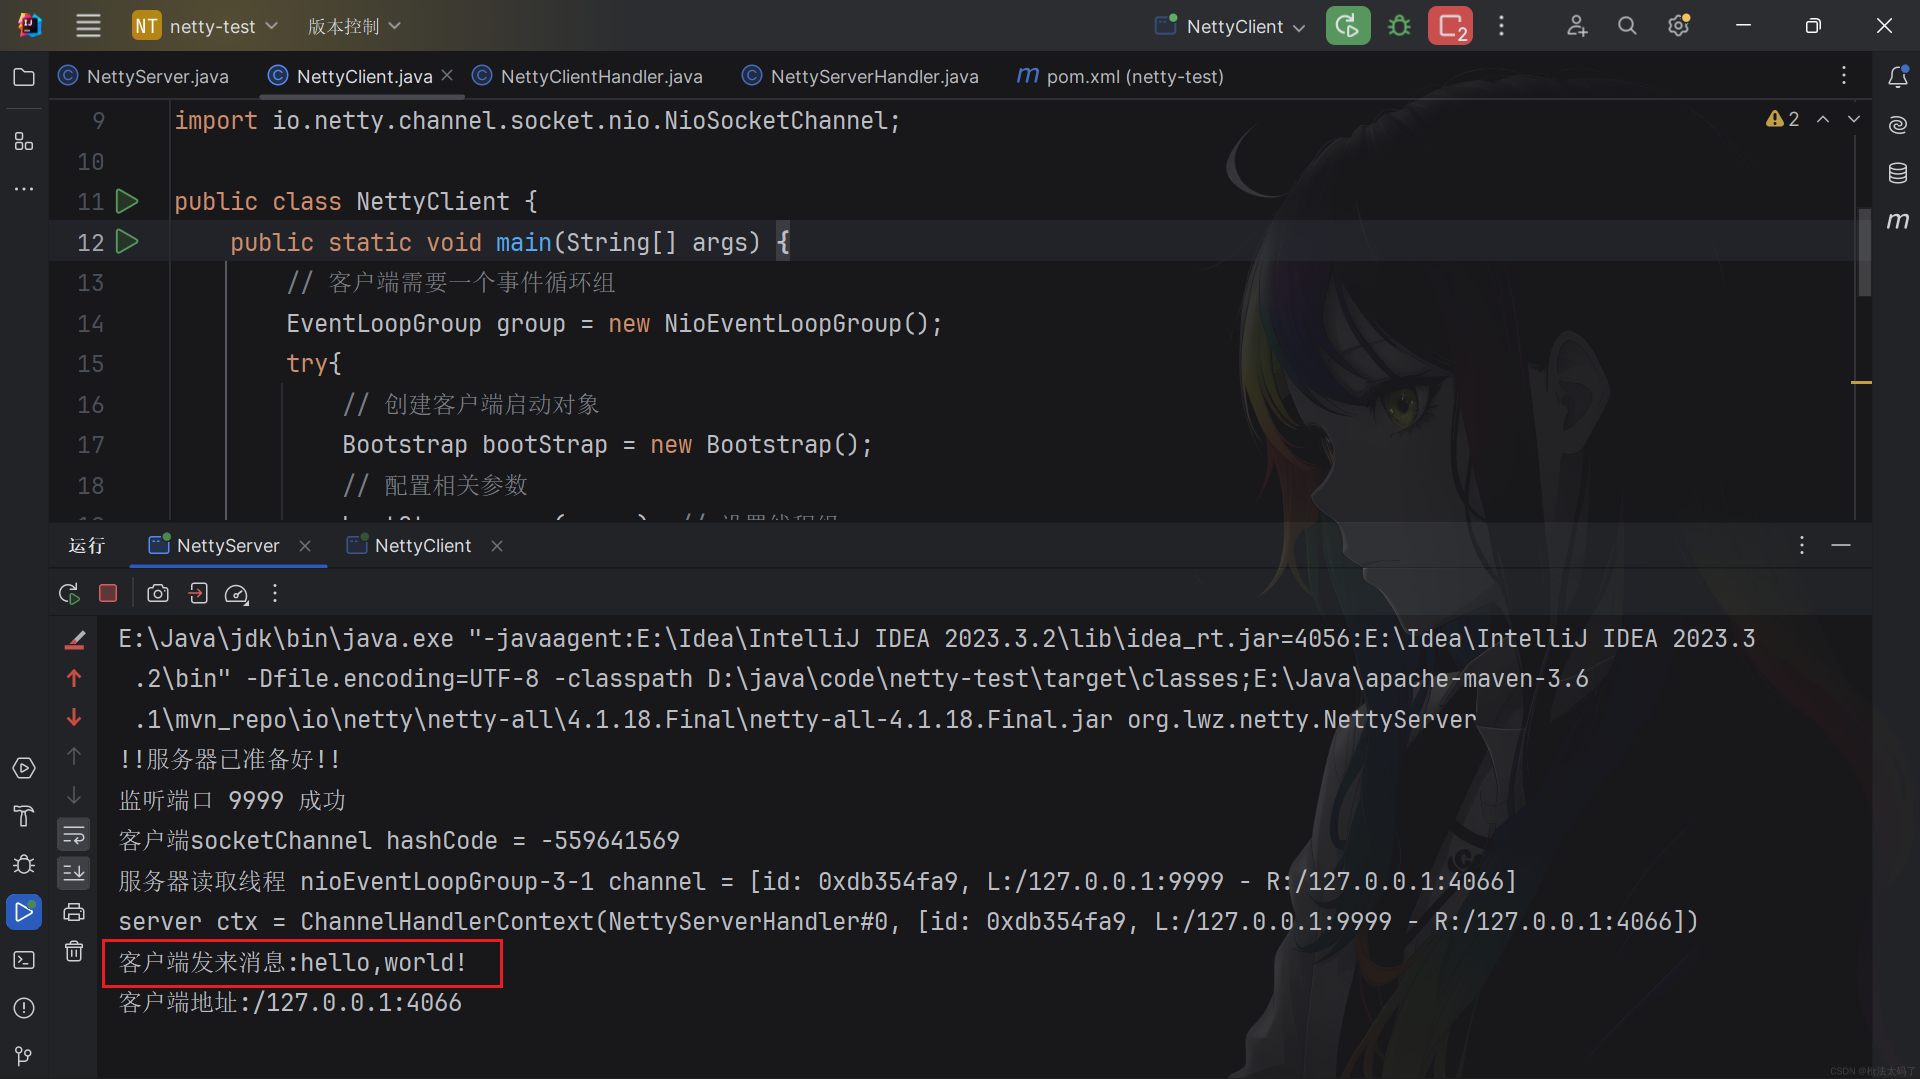The height and width of the screenshot is (1079, 1920).
Task: Open editor tabs options menu
Action: tap(1844, 76)
